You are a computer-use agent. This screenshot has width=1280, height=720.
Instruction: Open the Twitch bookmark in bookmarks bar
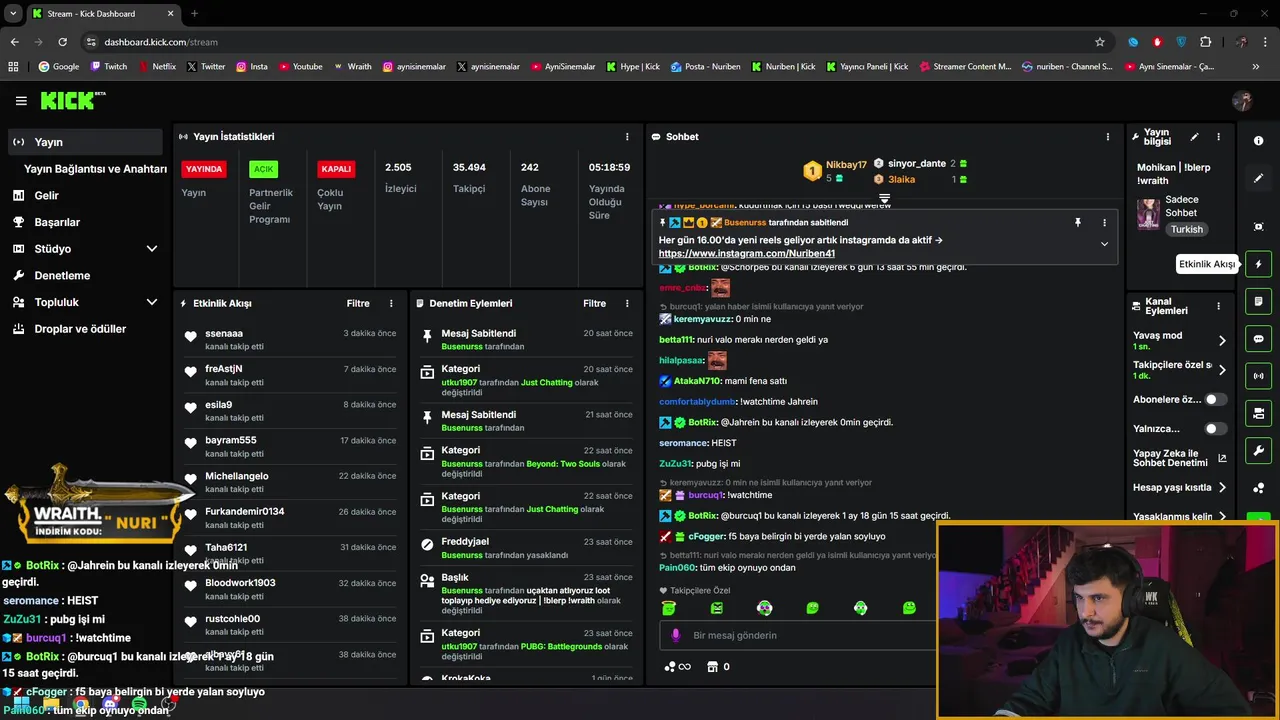point(109,67)
